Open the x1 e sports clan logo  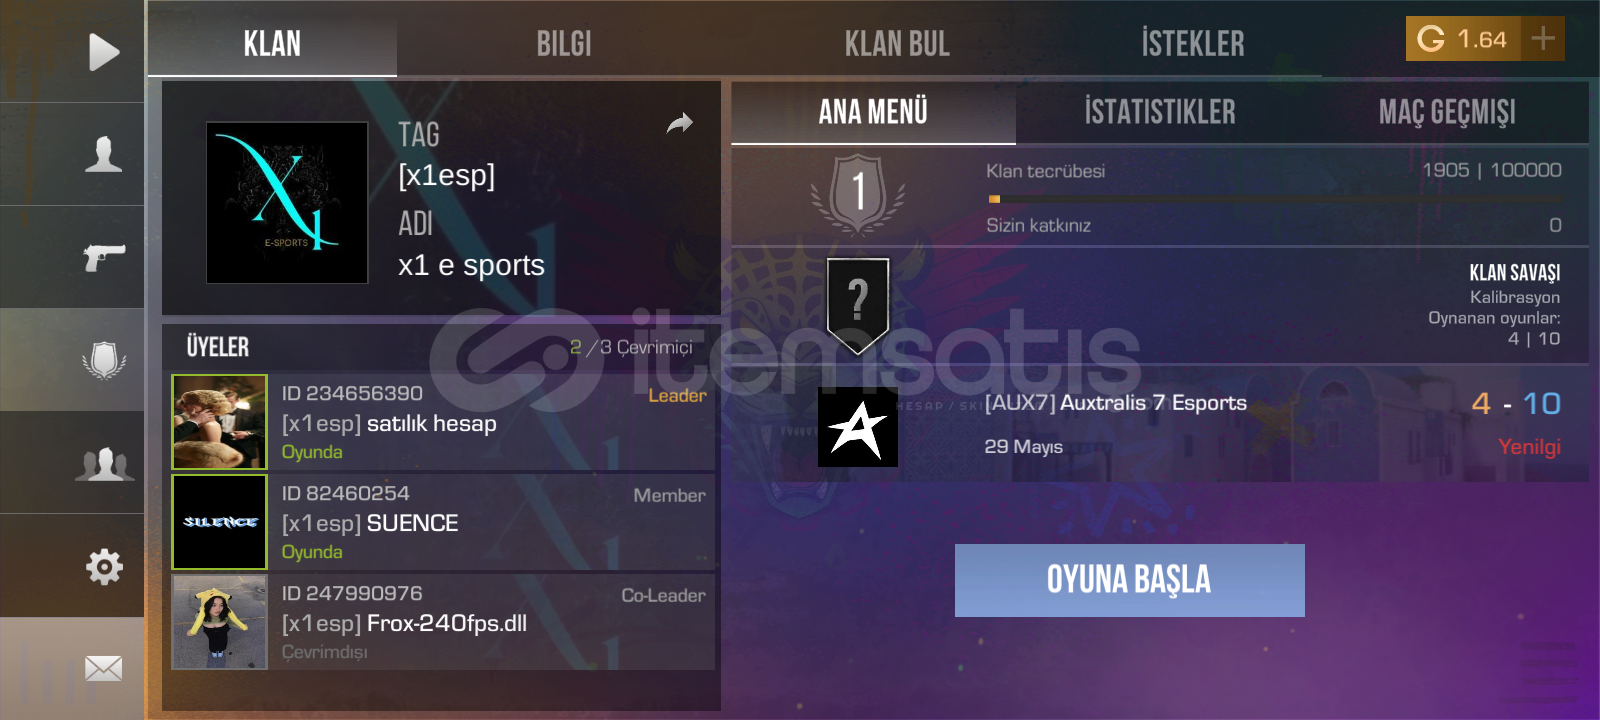click(x=287, y=203)
